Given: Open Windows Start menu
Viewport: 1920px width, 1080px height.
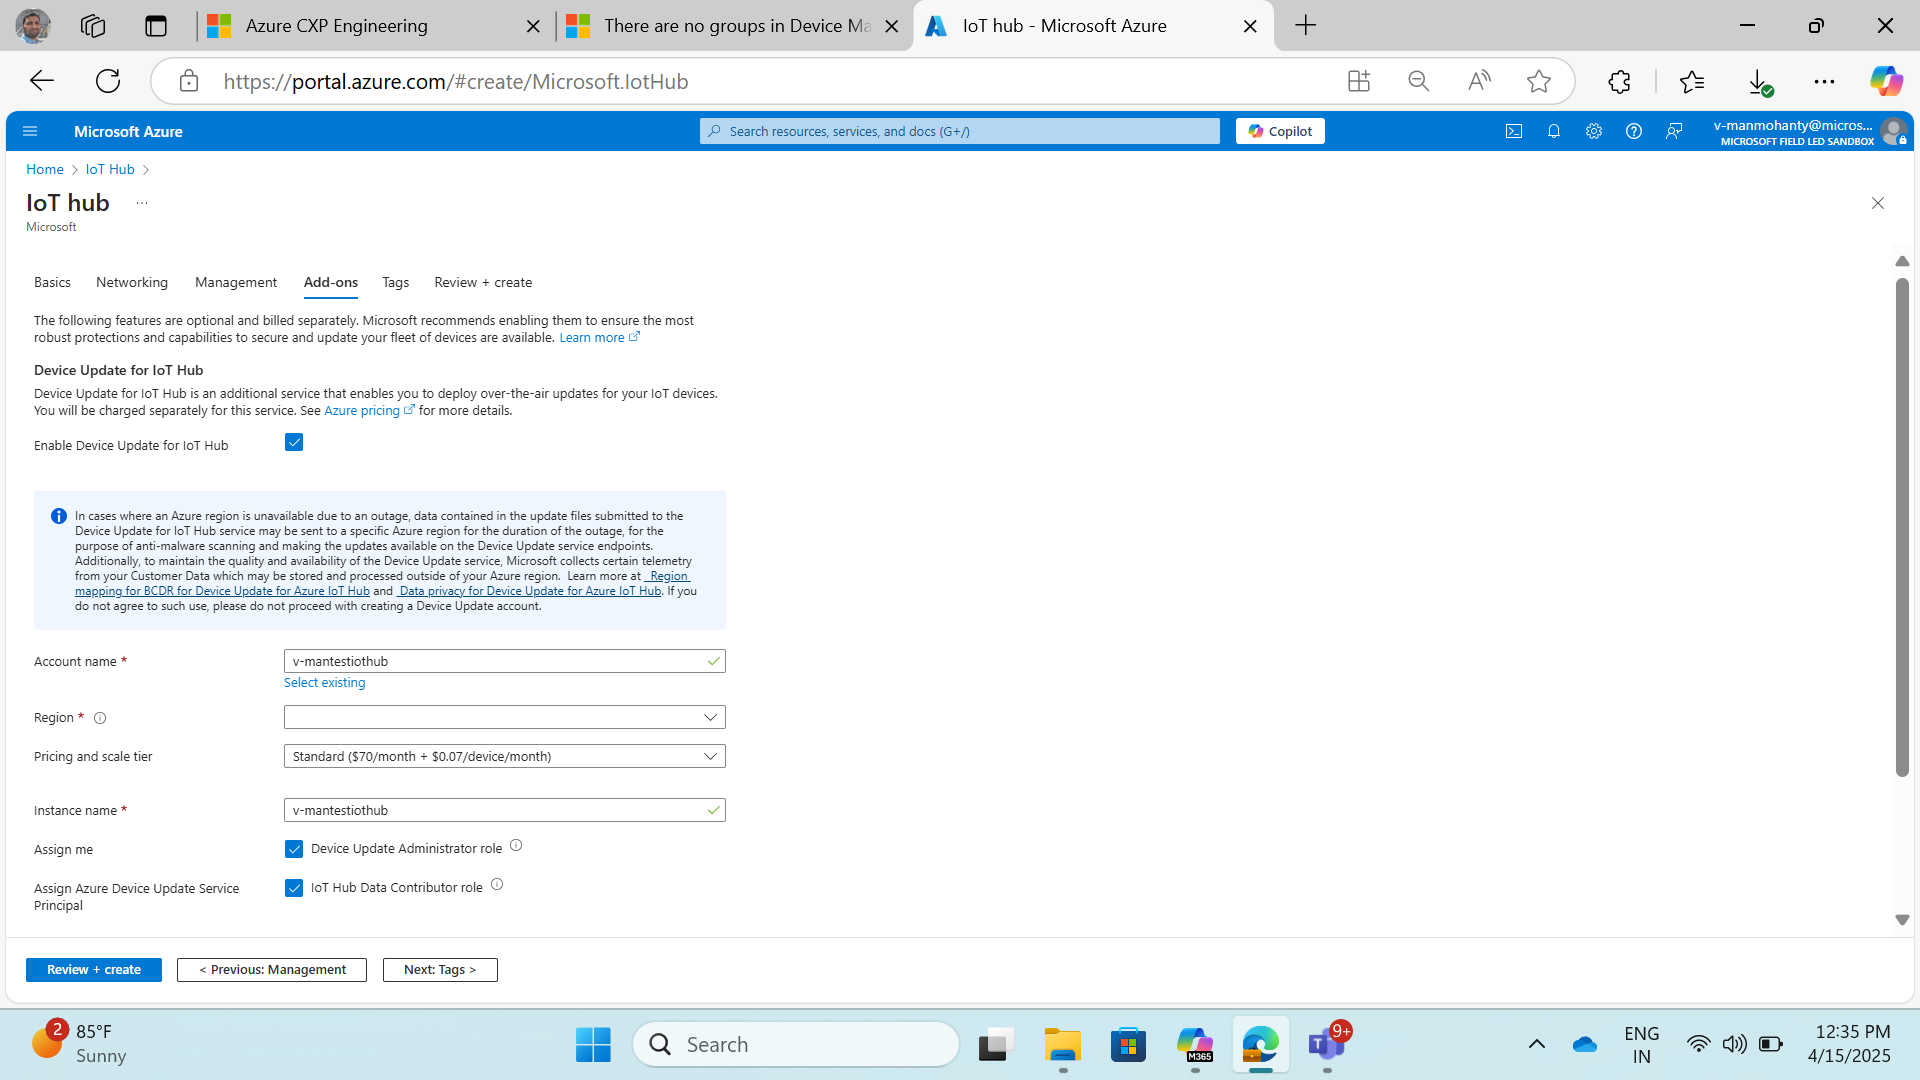Looking at the screenshot, I should [x=593, y=1045].
